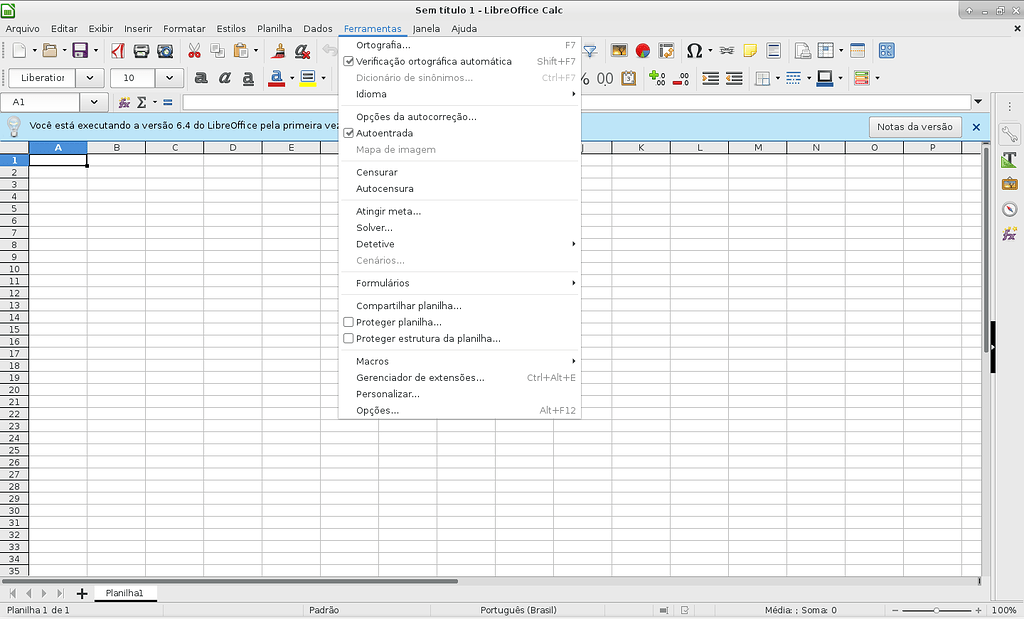Expand the Detetive submenu
This screenshot has width=1024, height=619.
coord(460,244)
